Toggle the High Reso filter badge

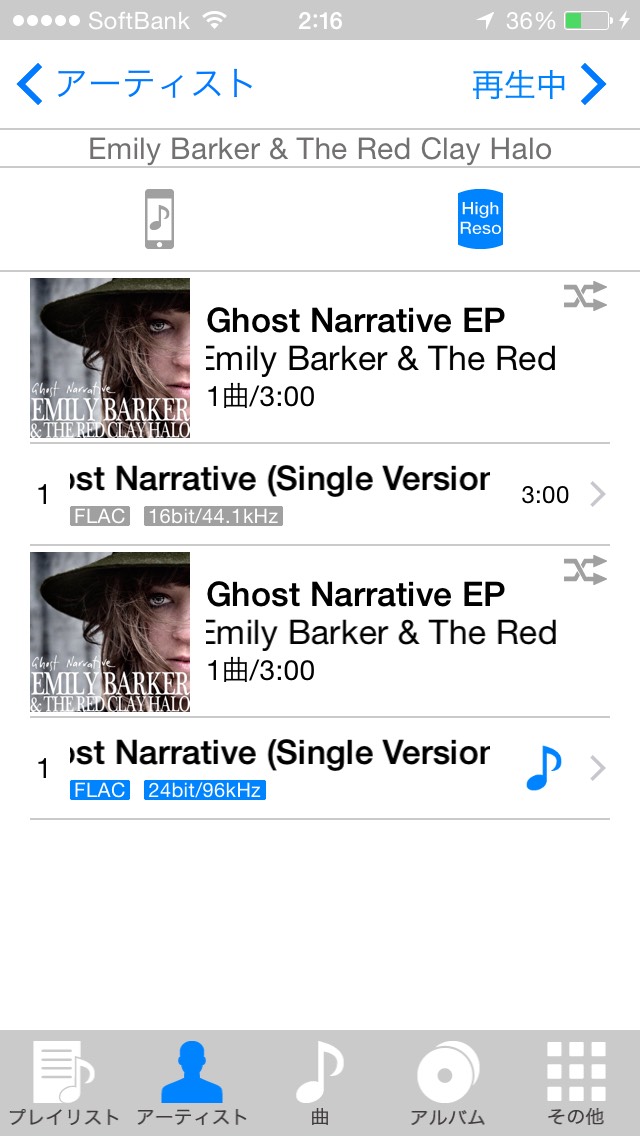pyautogui.click(x=480, y=219)
